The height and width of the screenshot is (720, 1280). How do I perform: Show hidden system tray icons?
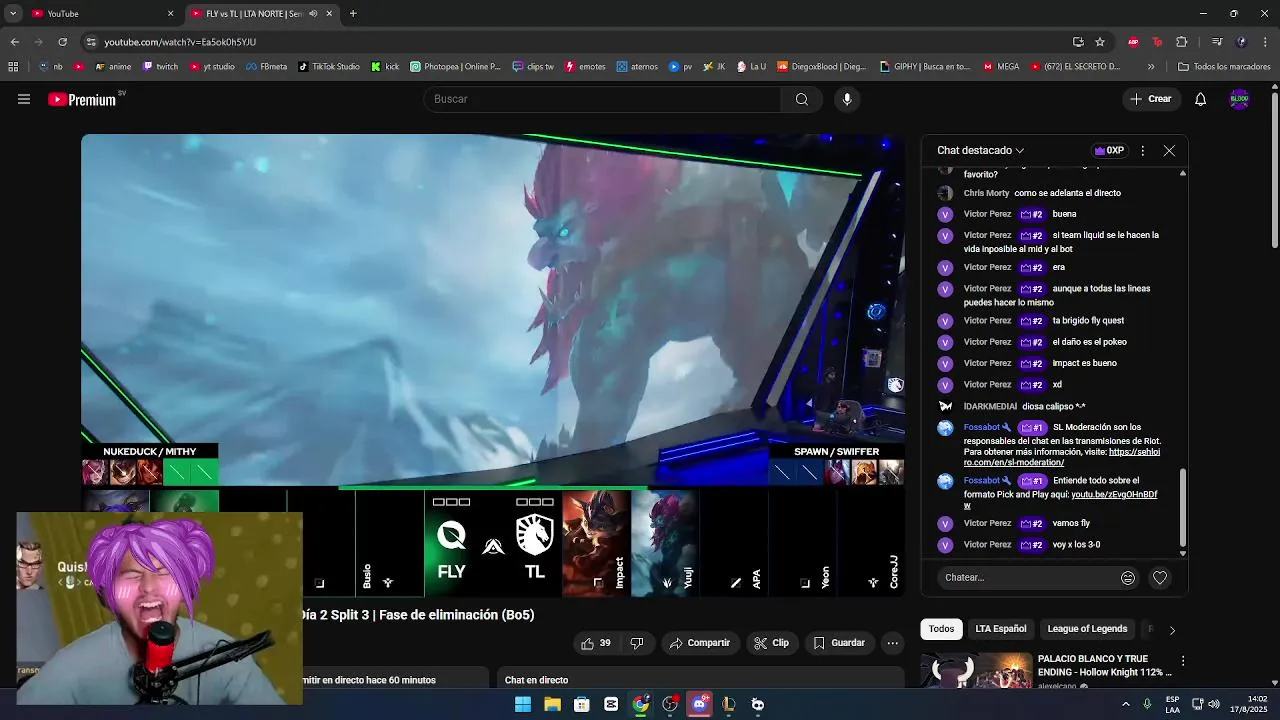[x=1125, y=704]
